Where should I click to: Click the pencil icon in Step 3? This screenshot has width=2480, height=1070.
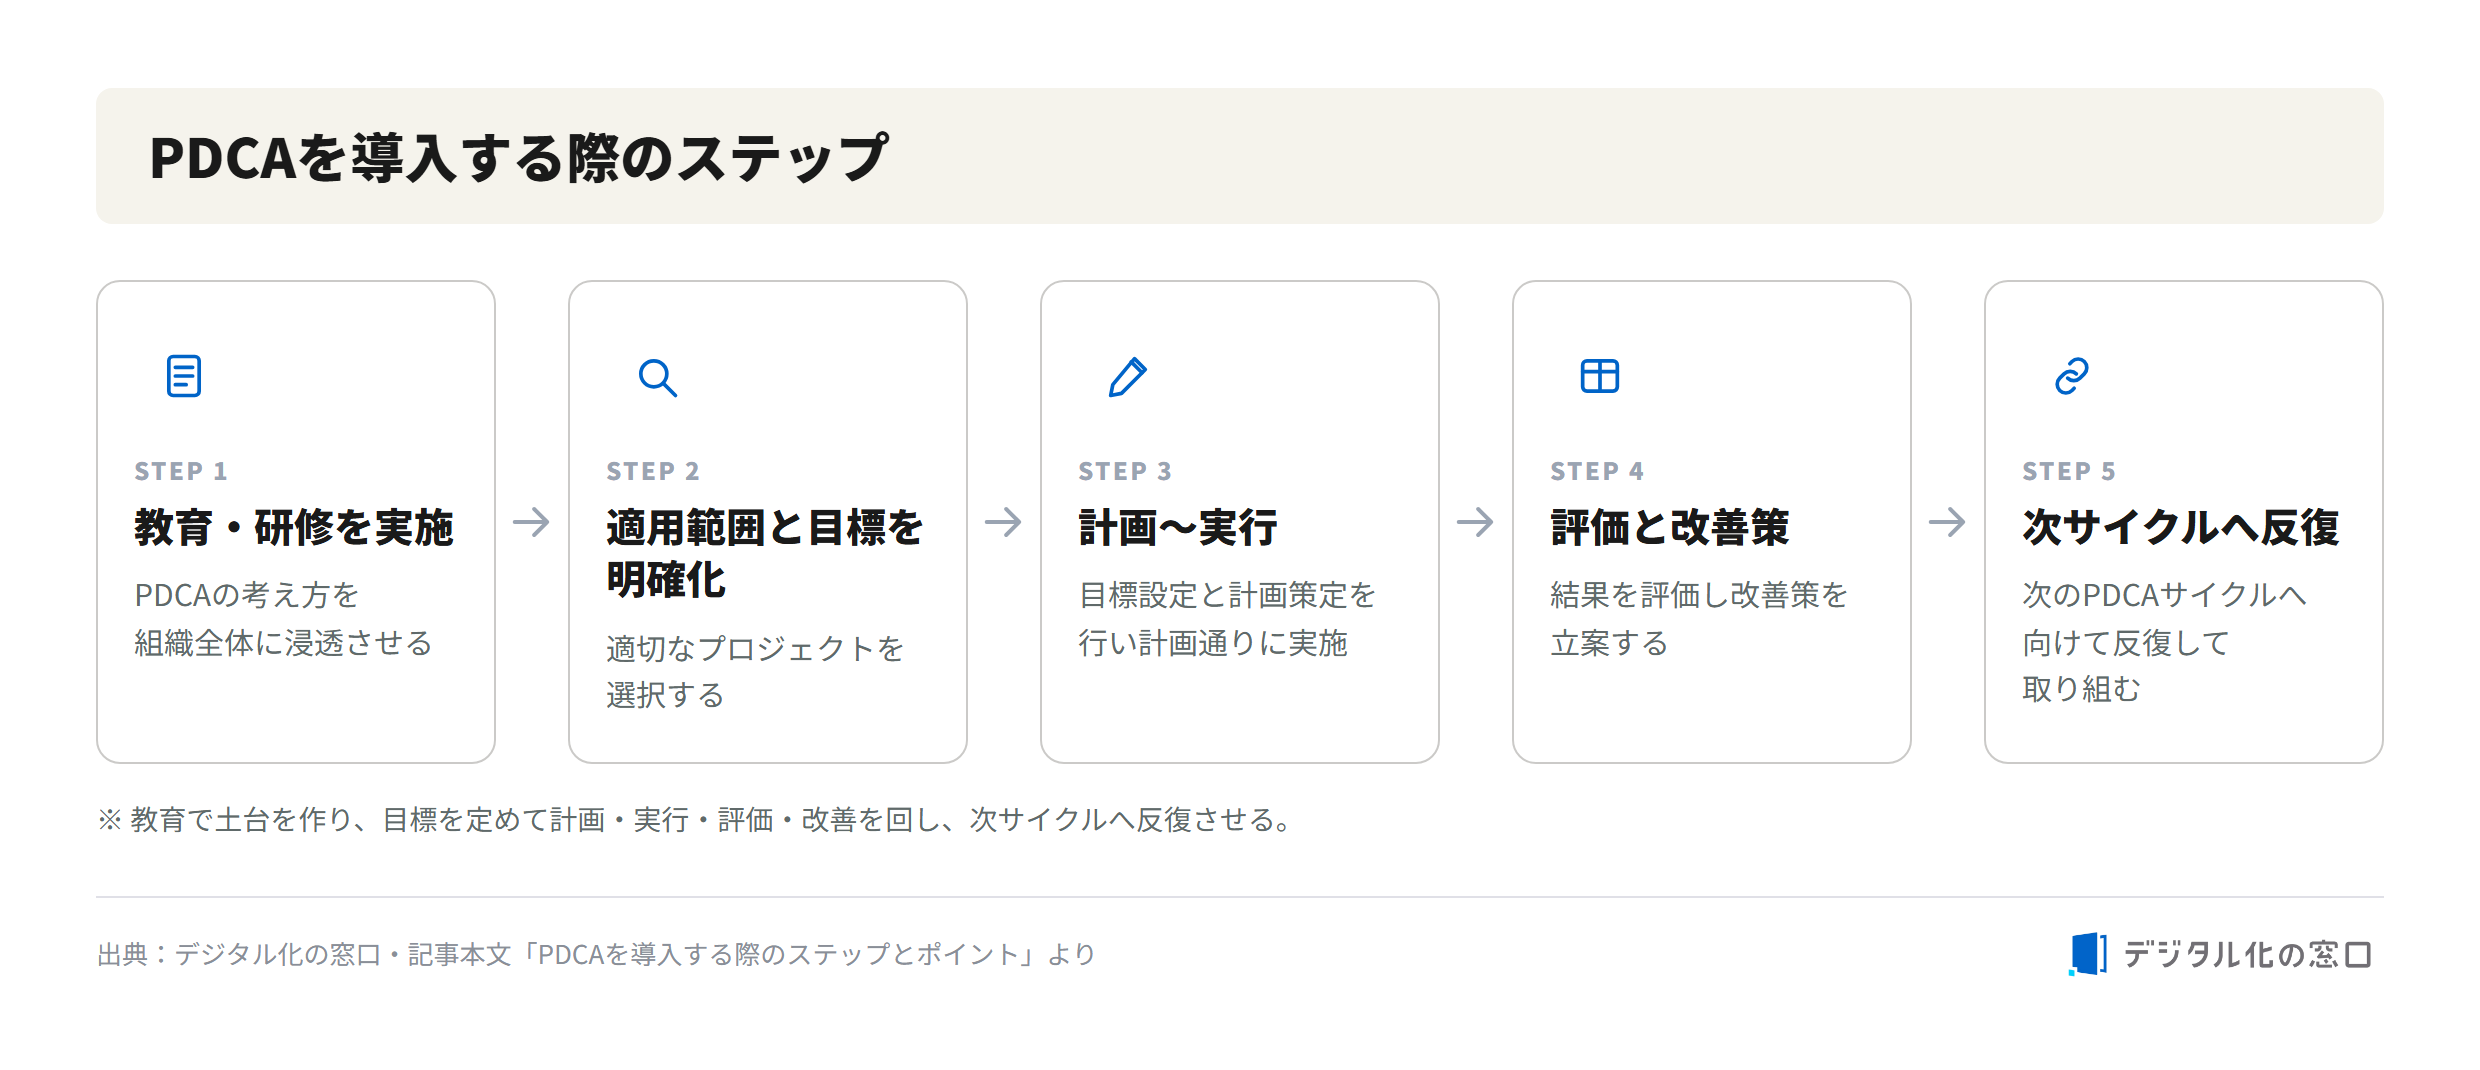coord(1127,377)
